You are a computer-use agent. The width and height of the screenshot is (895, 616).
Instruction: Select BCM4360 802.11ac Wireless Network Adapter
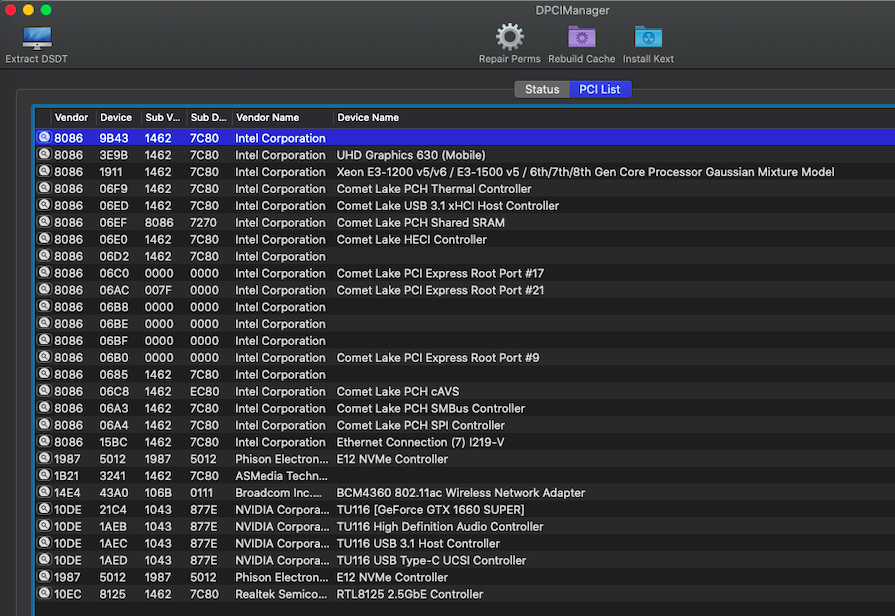click(461, 493)
